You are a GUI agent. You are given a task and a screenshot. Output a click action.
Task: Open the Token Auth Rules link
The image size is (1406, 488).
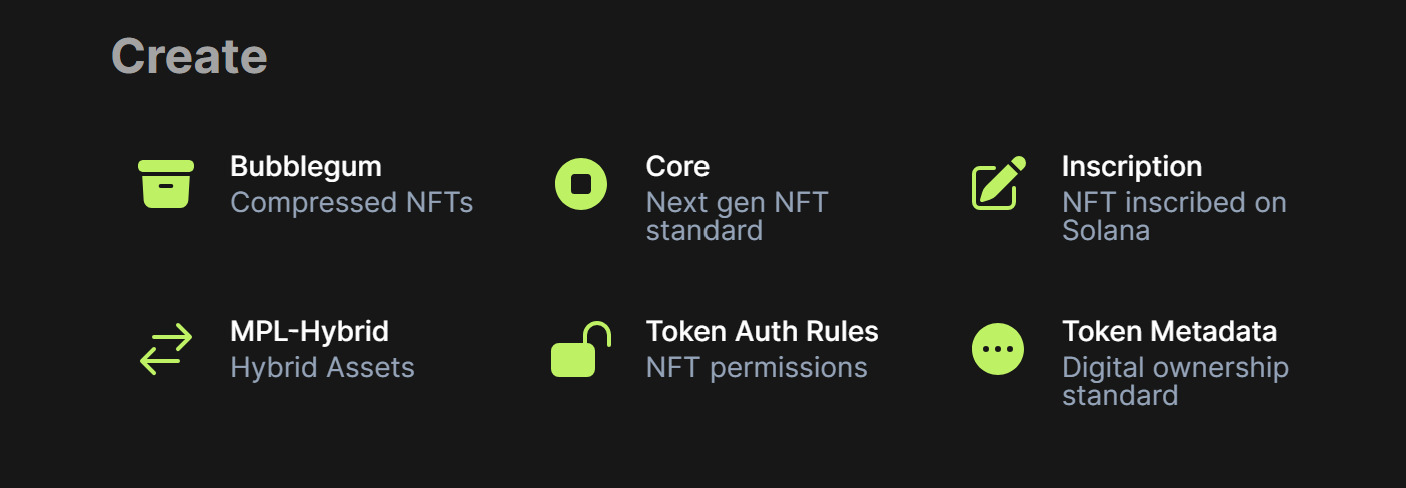(x=762, y=331)
